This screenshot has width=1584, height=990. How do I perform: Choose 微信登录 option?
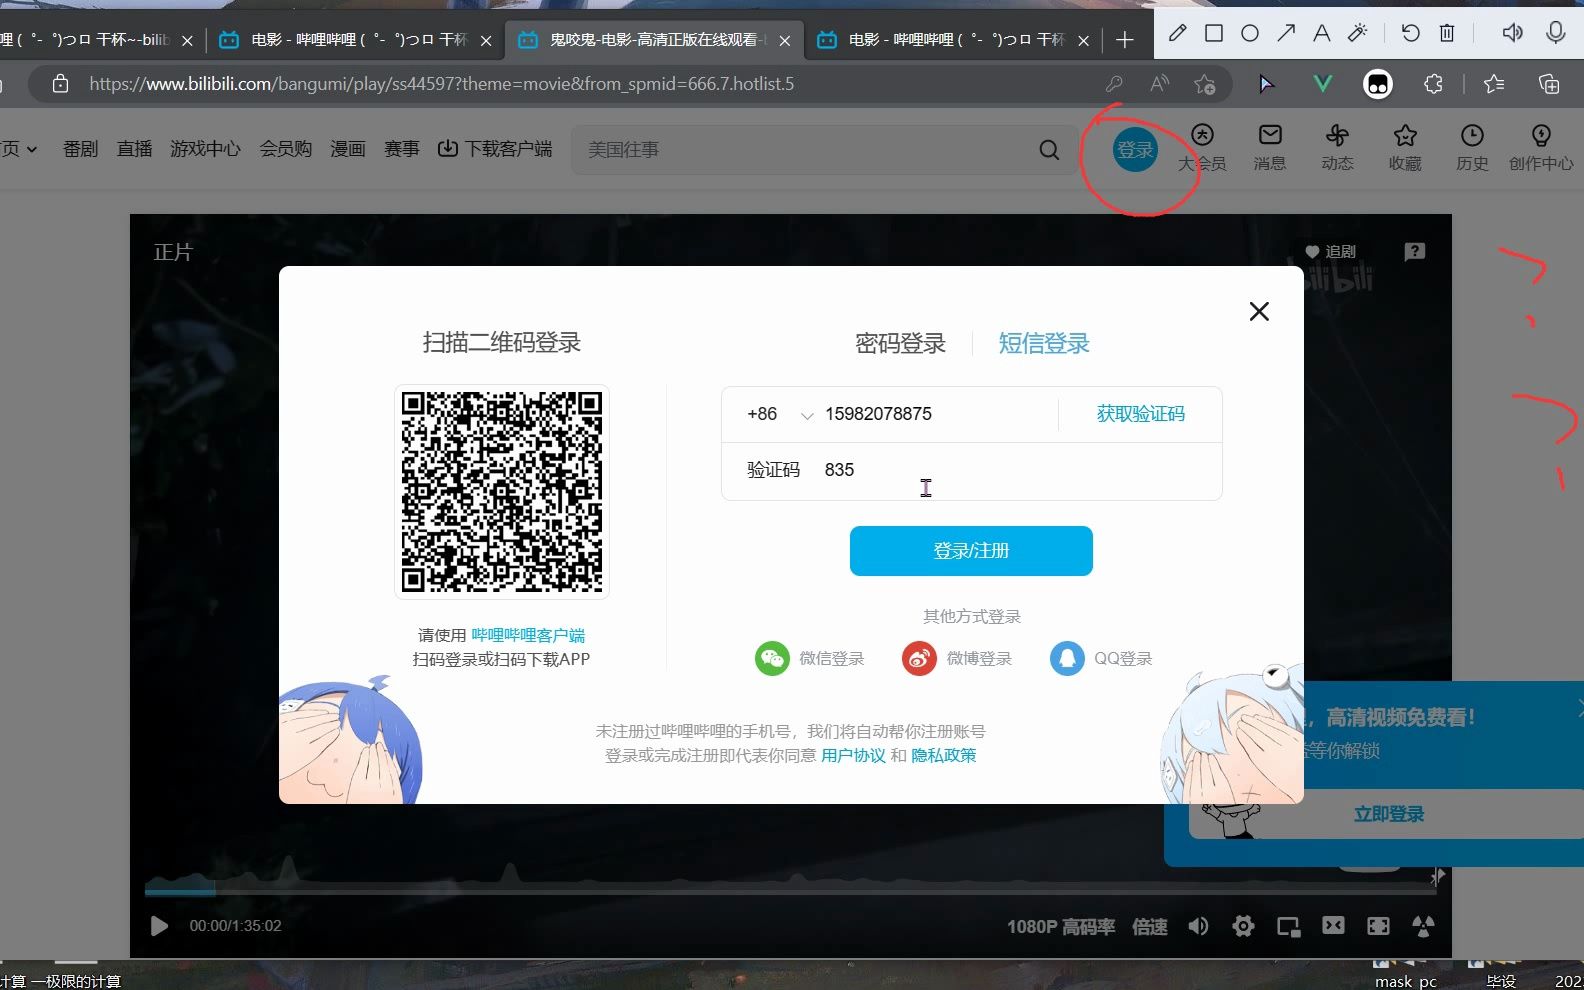(x=810, y=658)
